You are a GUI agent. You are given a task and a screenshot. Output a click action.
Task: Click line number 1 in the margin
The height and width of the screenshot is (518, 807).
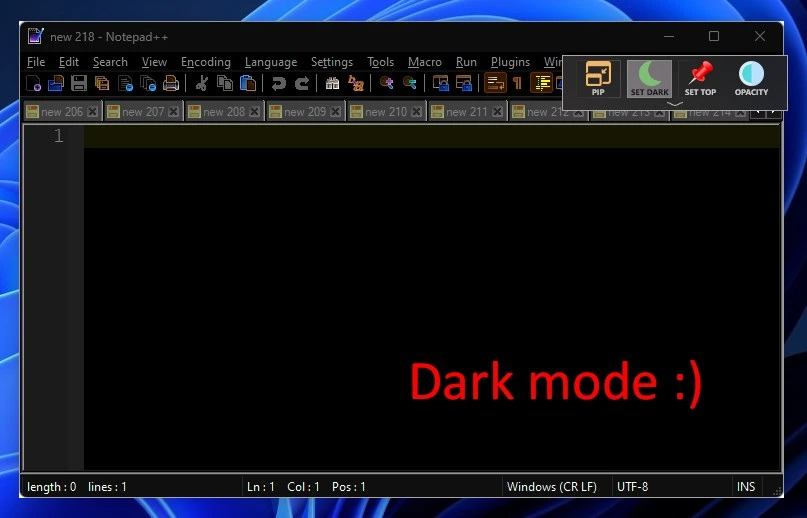point(59,136)
